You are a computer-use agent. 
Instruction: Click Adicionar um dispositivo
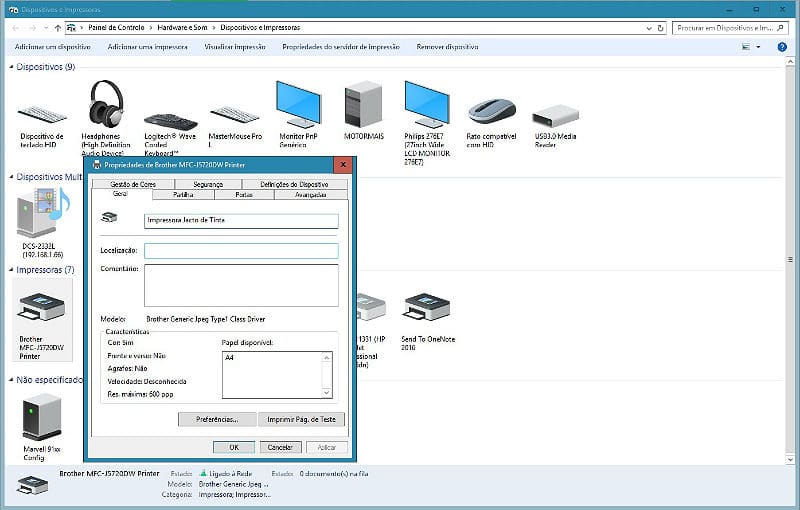click(x=53, y=47)
